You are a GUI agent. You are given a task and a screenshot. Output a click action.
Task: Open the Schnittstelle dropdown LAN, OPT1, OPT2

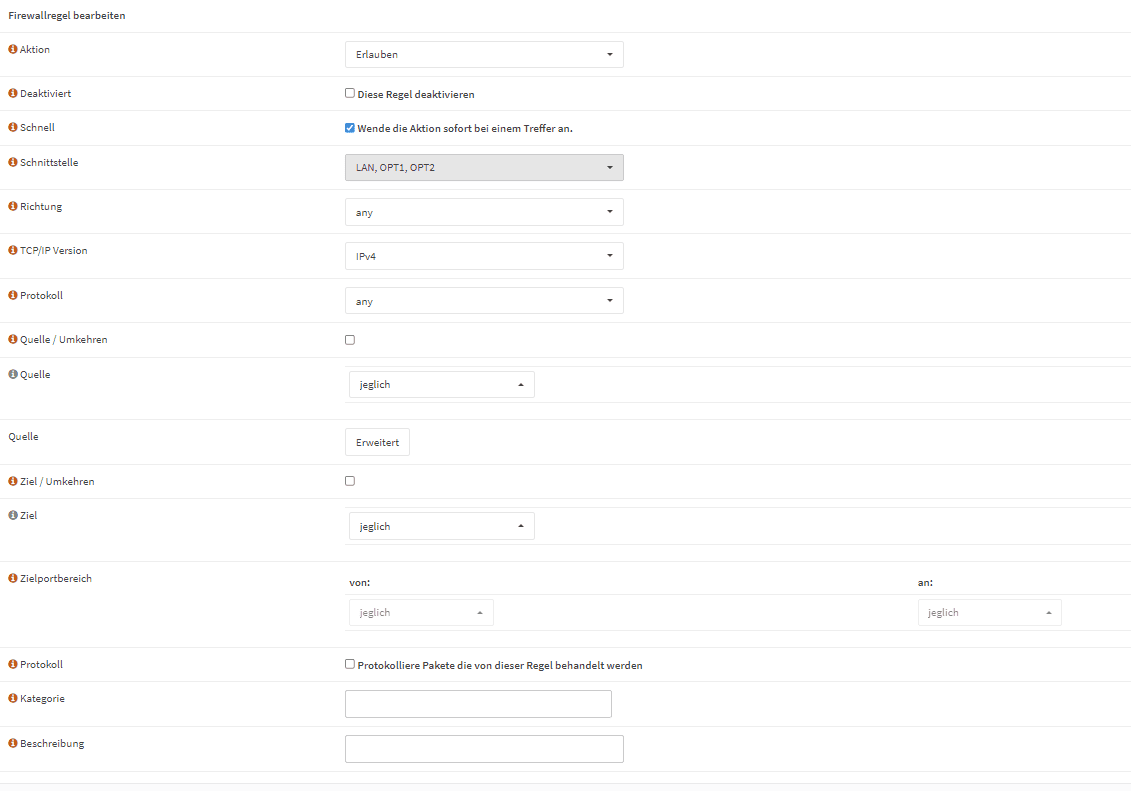[x=484, y=167]
